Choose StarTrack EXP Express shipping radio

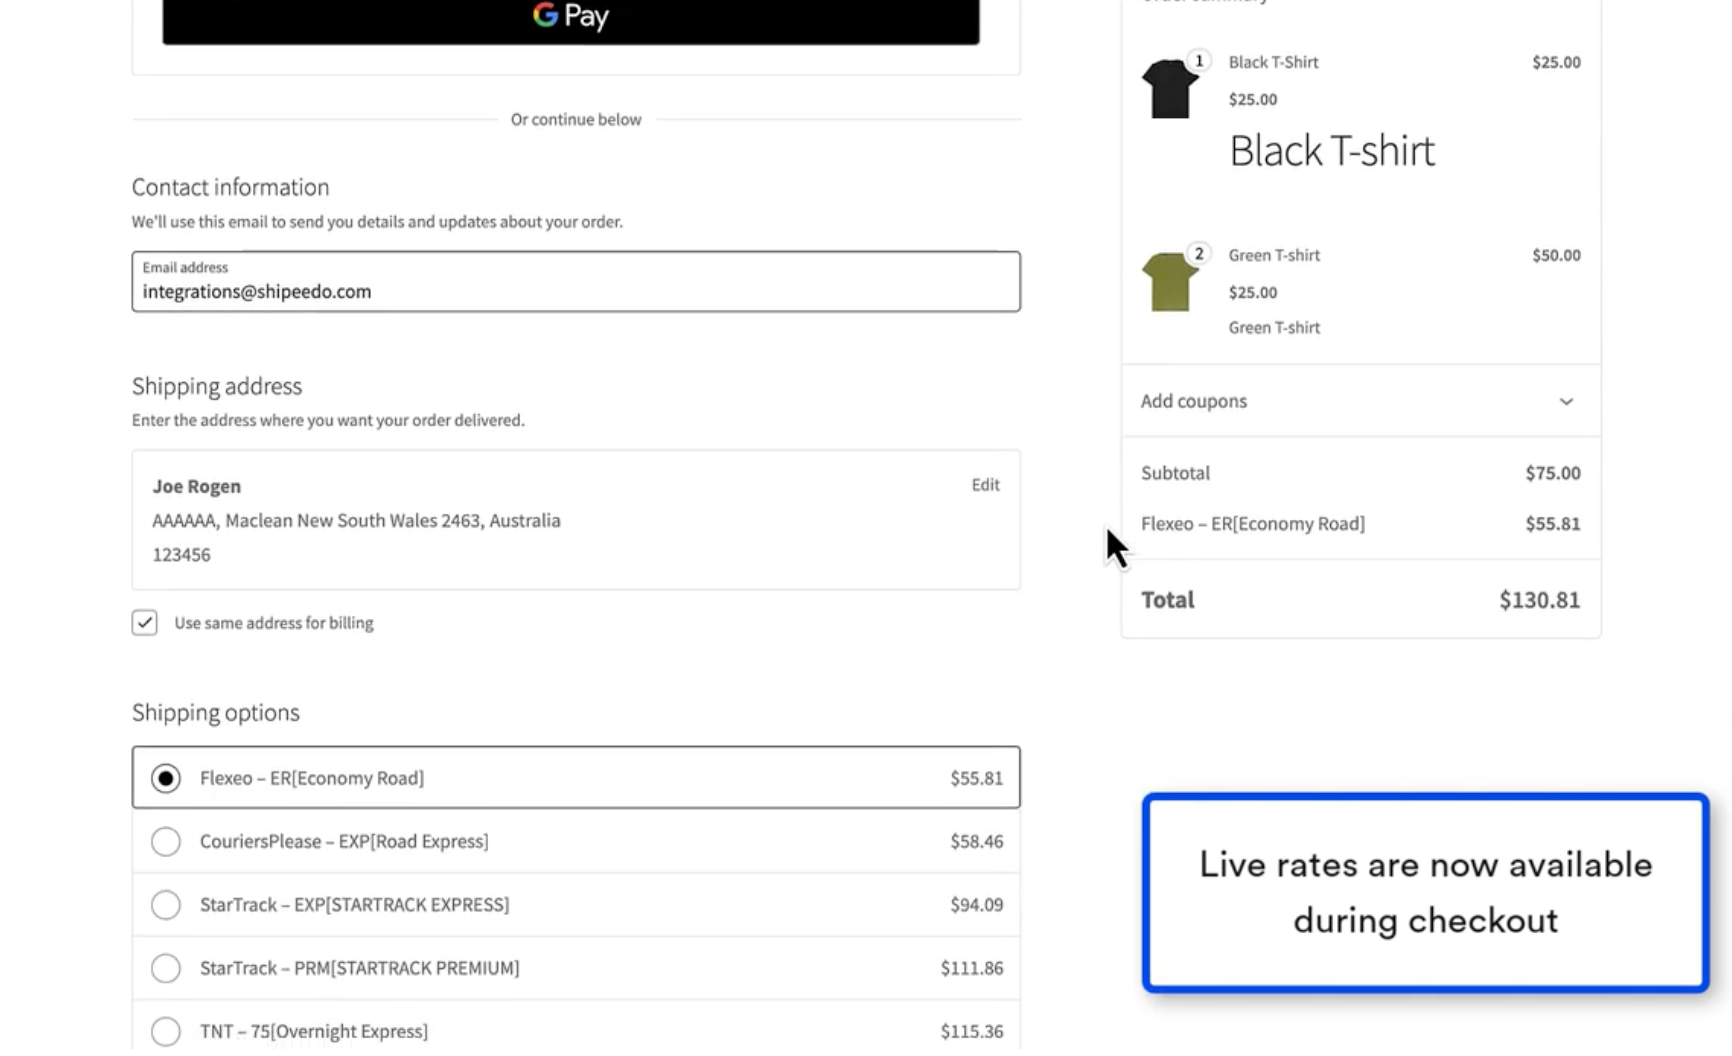click(166, 905)
